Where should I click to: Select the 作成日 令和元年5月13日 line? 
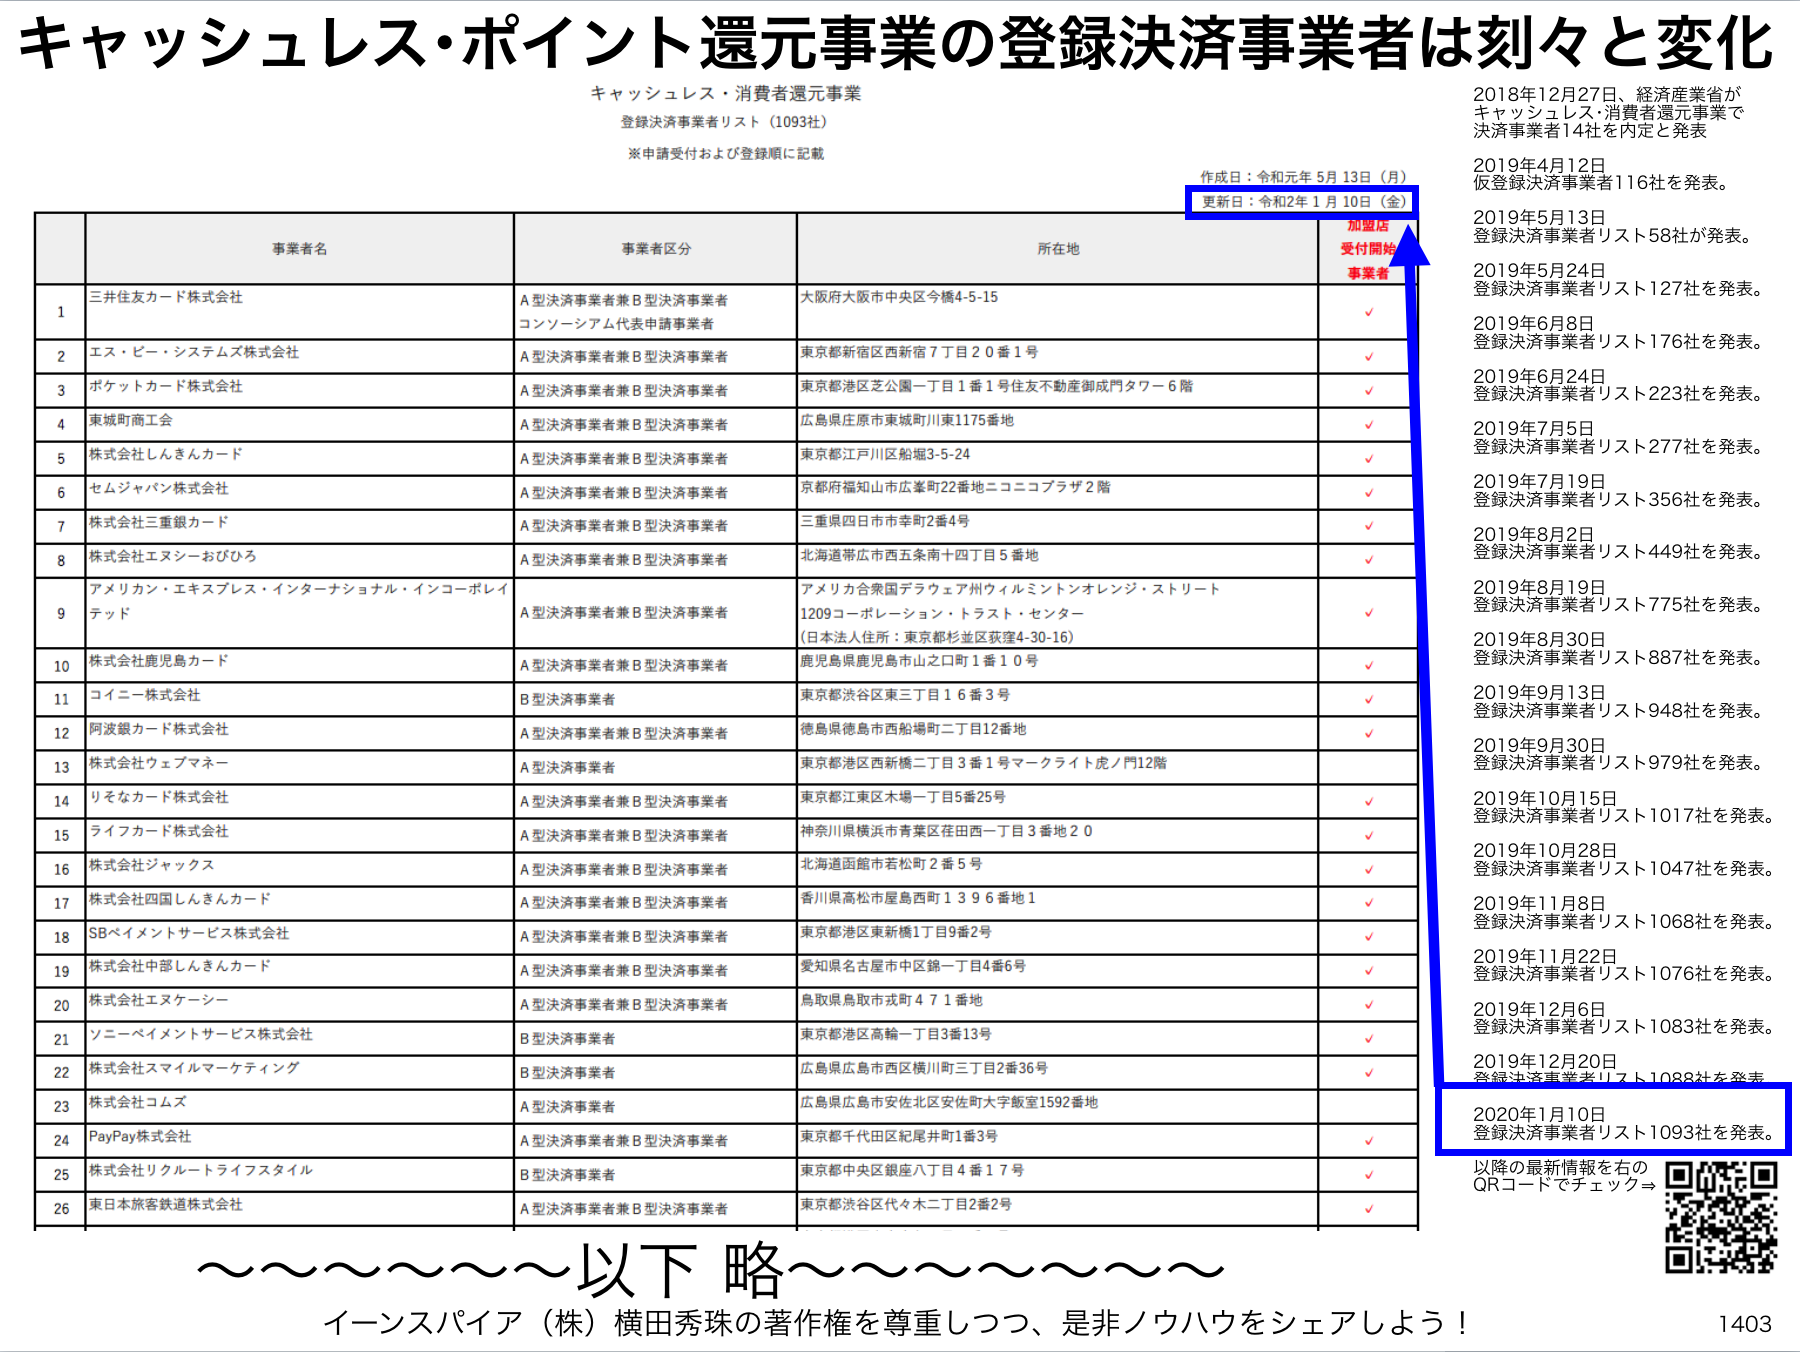tap(1303, 177)
